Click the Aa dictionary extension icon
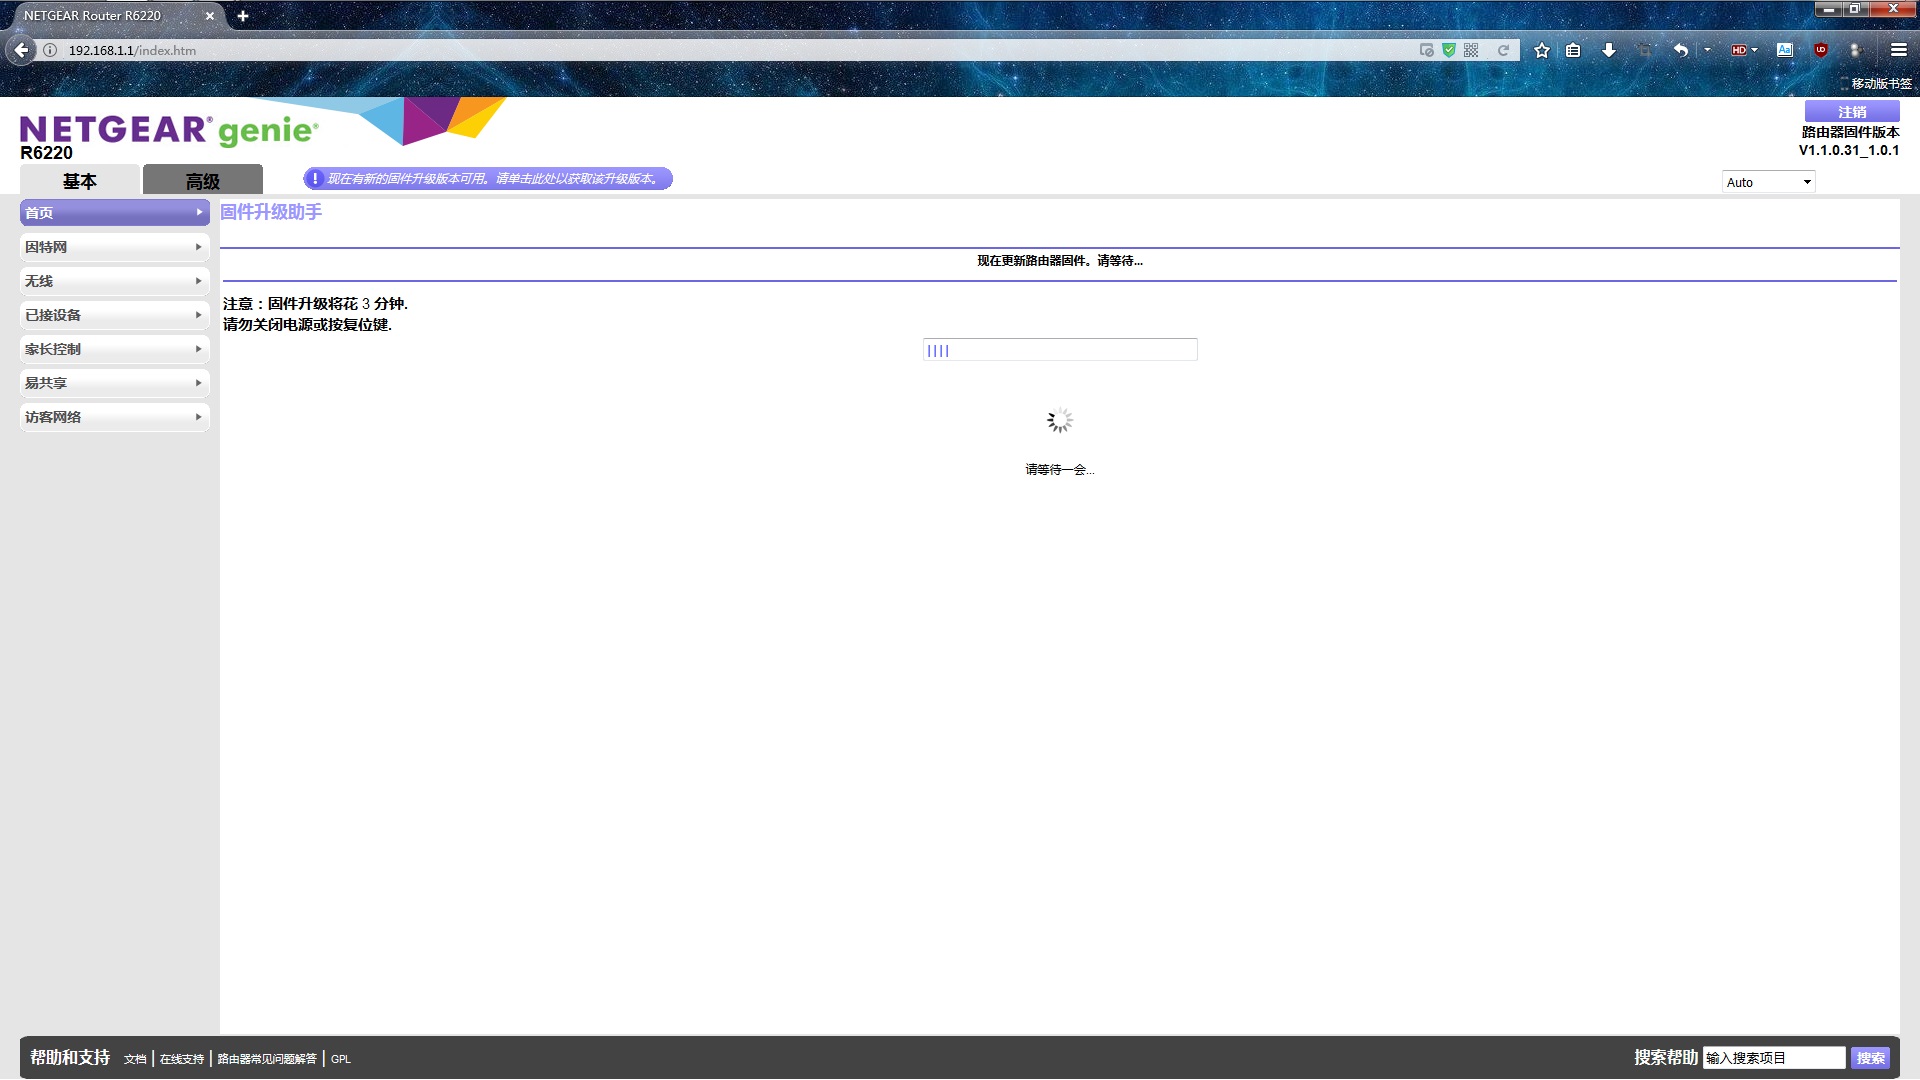Viewport: 1920px width, 1080px height. (x=1785, y=50)
